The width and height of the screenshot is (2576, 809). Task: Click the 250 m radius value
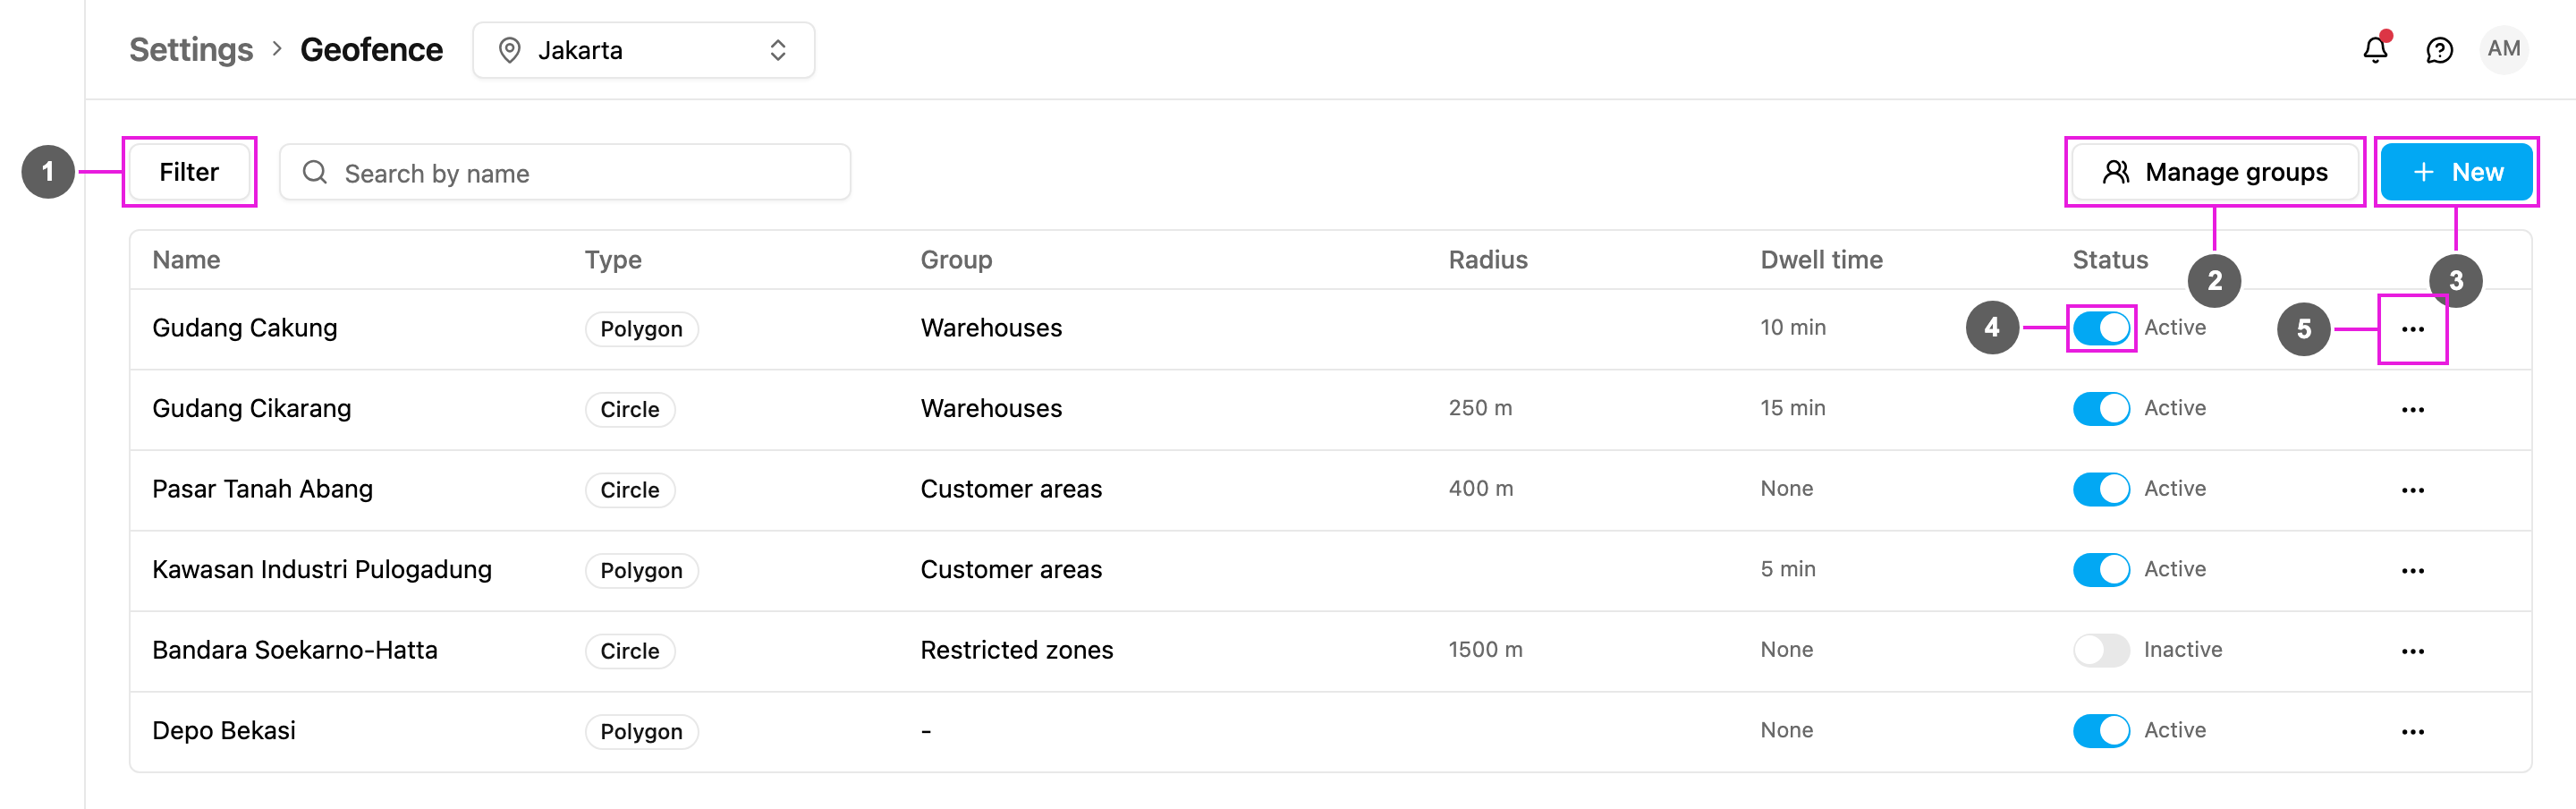click(x=1480, y=408)
